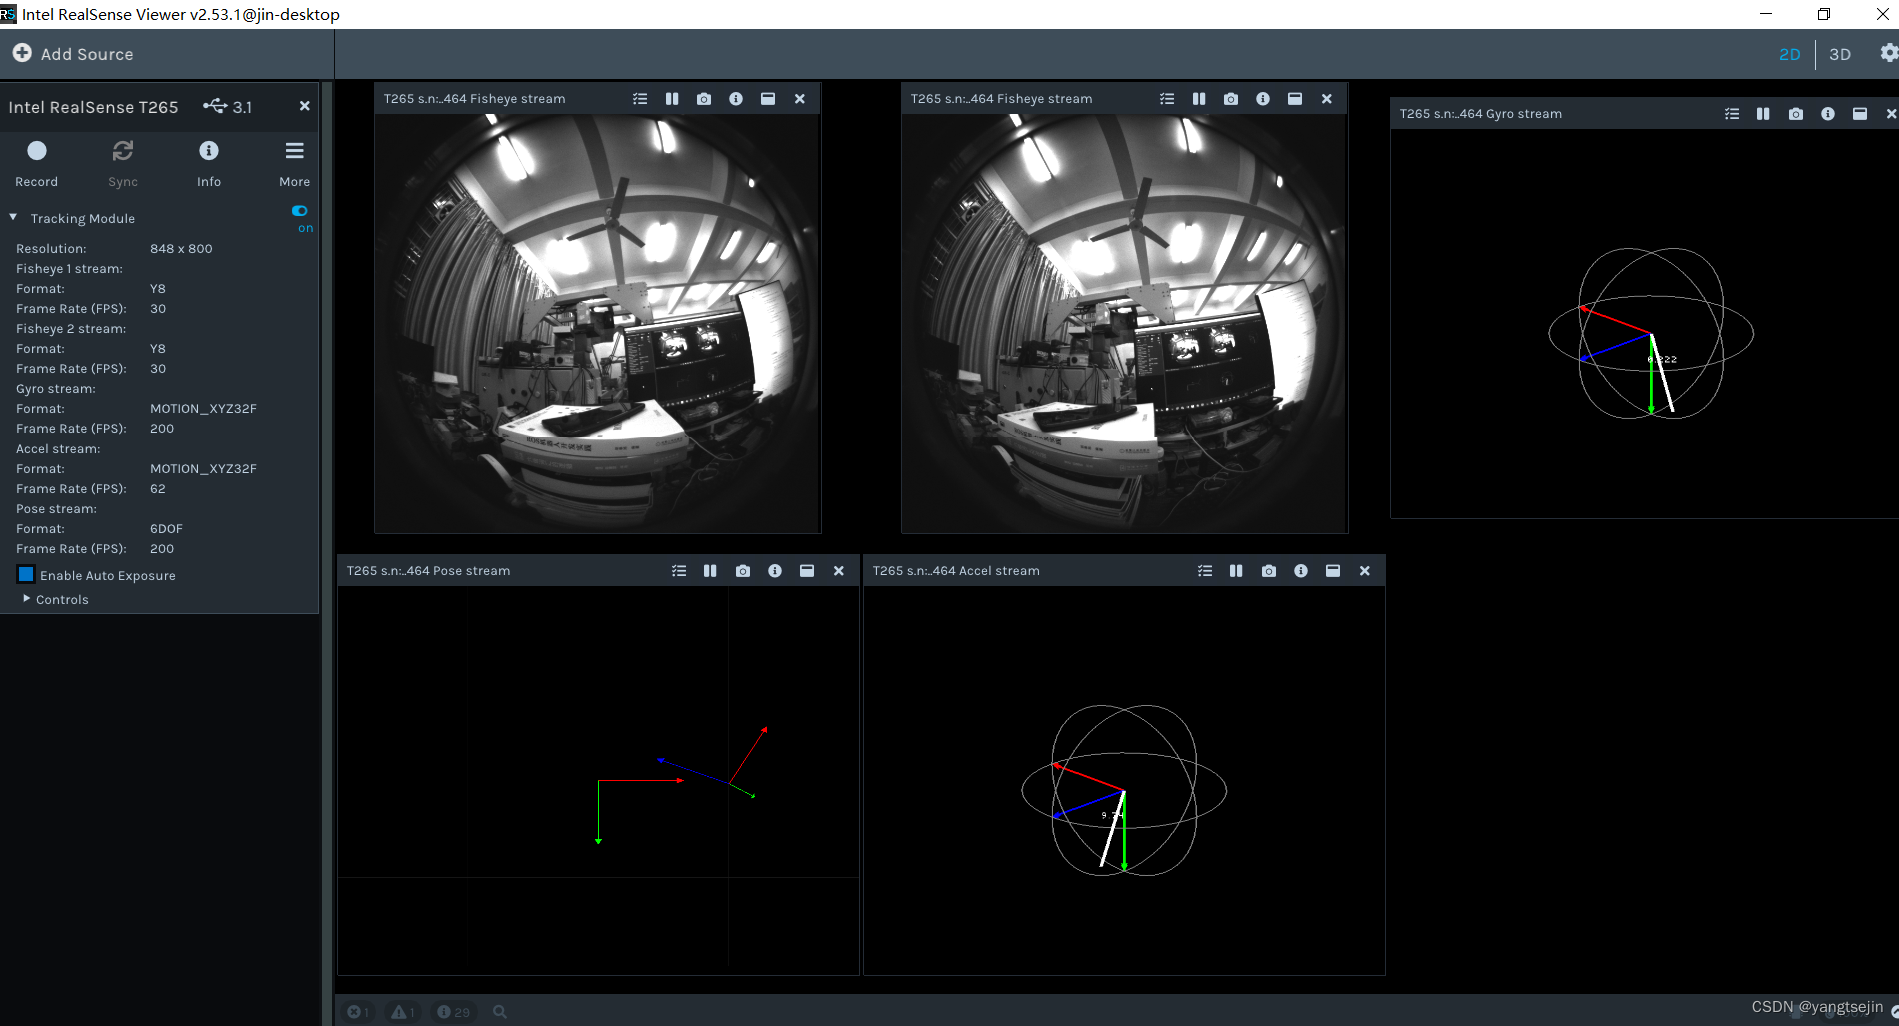Open metadata list of left Fisheye stream
1899x1026 pixels.
[640, 99]
